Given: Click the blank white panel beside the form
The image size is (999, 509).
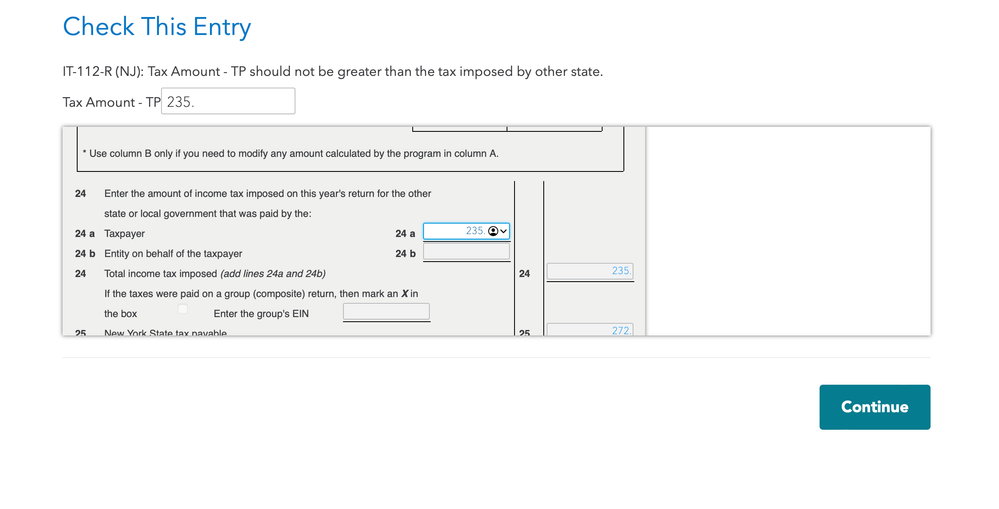Looking at the screenshot, I should (788, 230).
